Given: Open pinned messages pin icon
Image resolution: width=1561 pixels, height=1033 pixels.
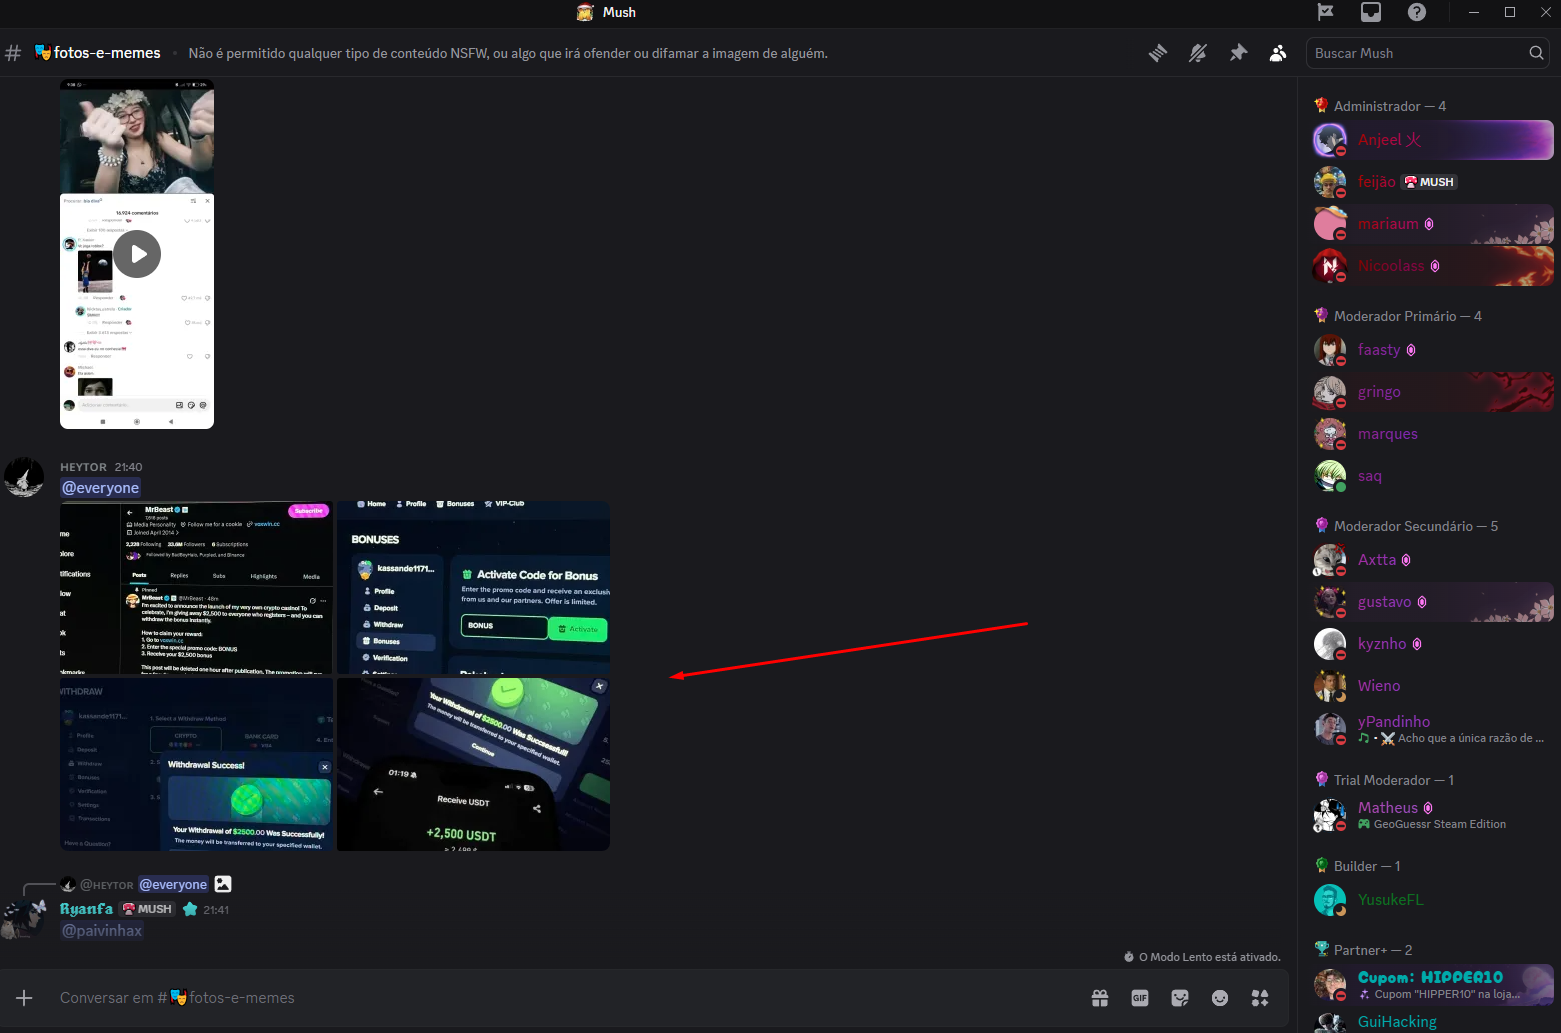Looking at the screenshot, I should pyautogui.click(x=1238, y=53).
